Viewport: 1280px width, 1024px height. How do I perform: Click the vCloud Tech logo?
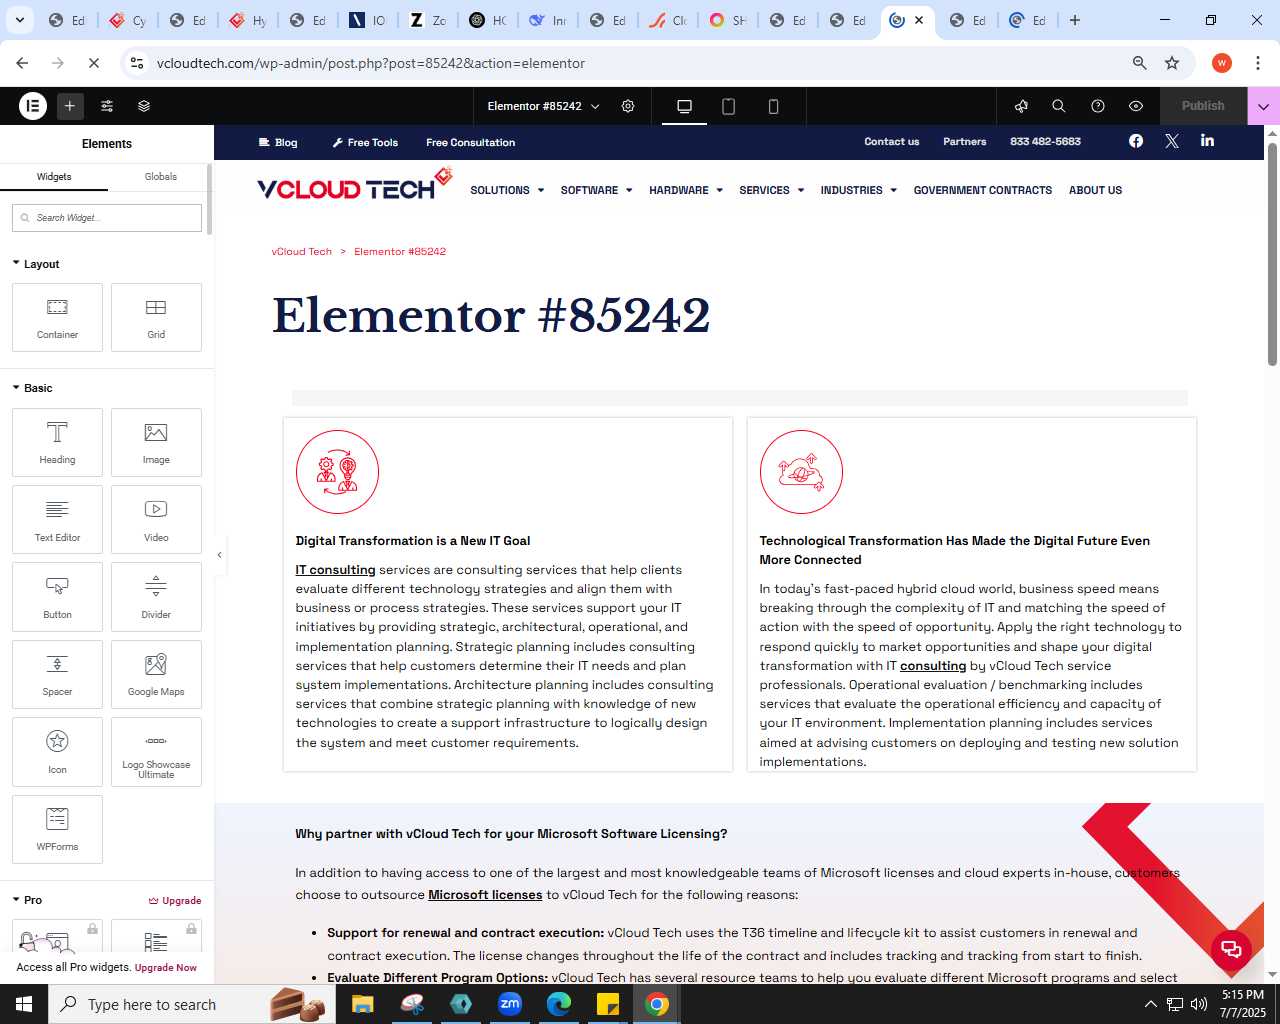pyautogui.click(x=355, y=185)
